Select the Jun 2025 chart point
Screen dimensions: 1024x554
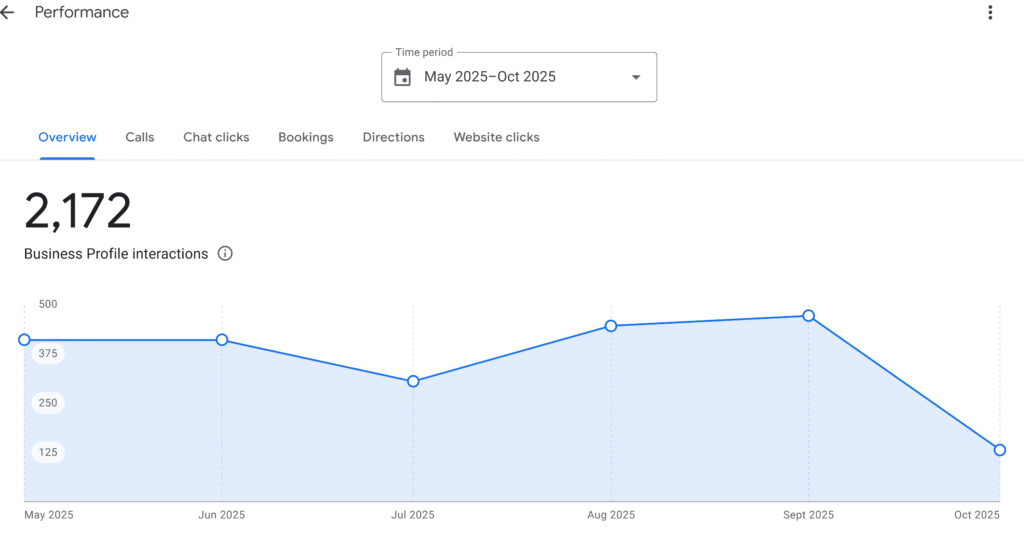pos(222,340)
